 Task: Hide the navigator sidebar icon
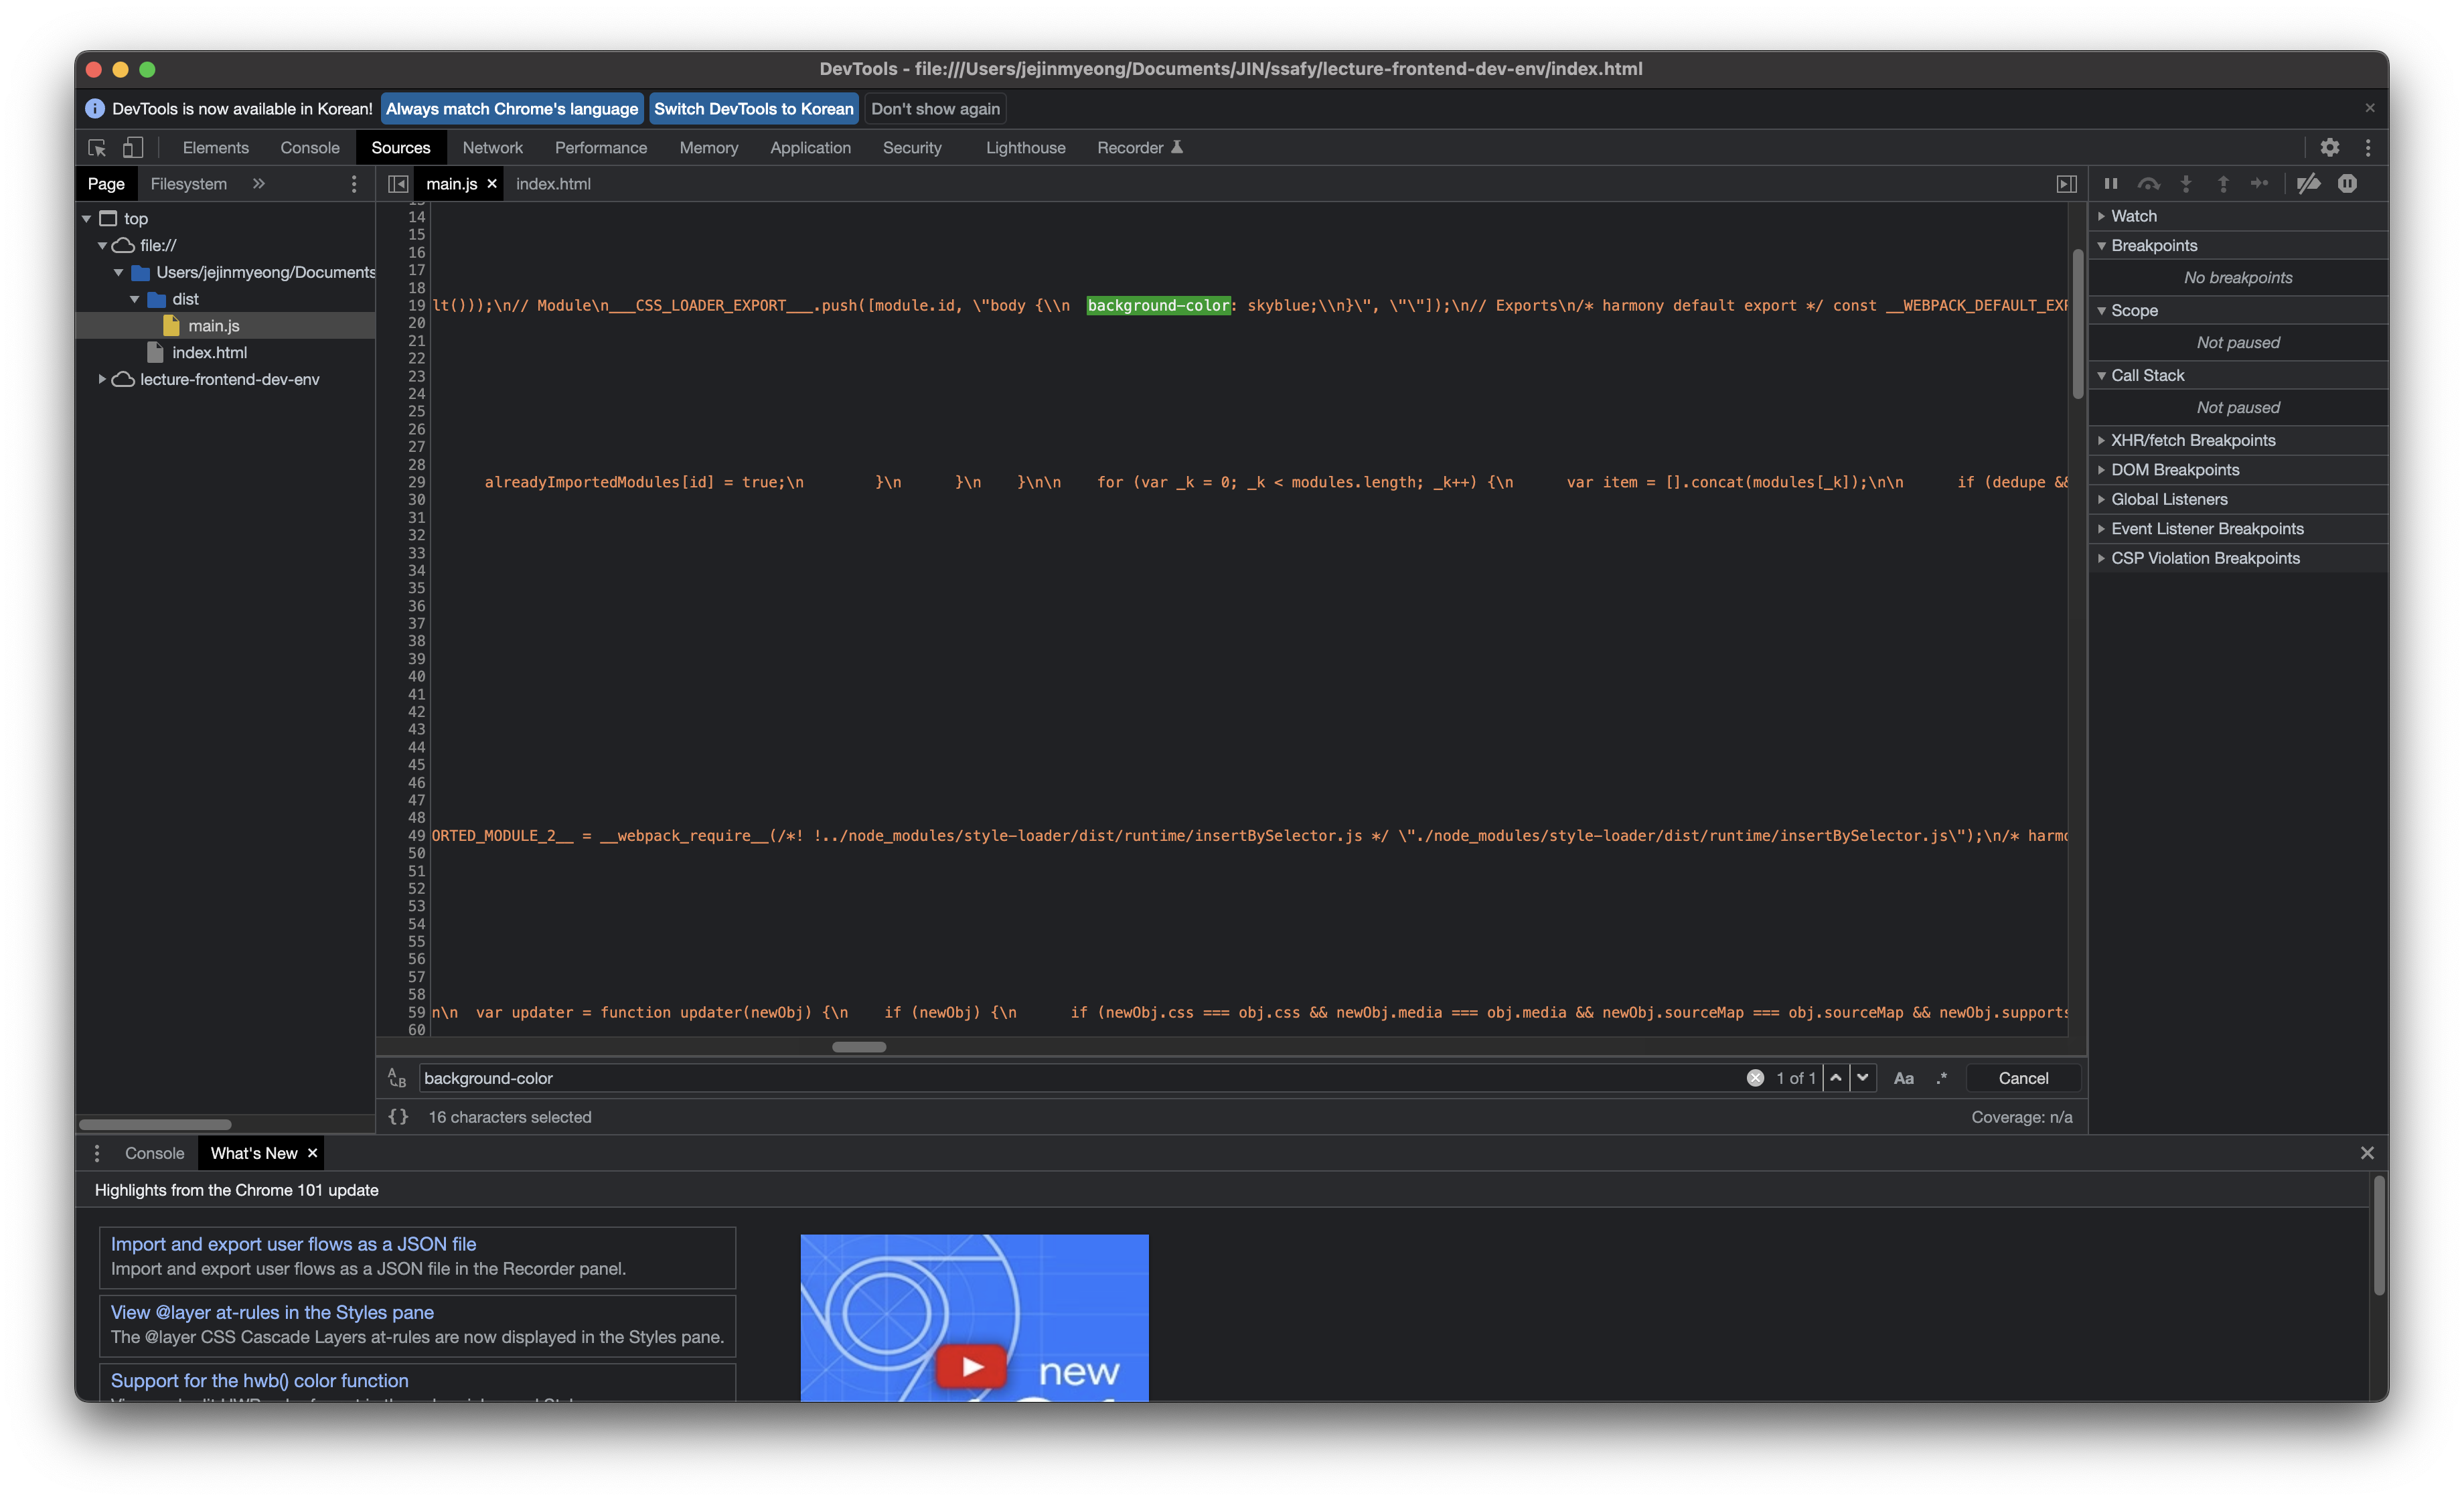click(x=398, y=184)
